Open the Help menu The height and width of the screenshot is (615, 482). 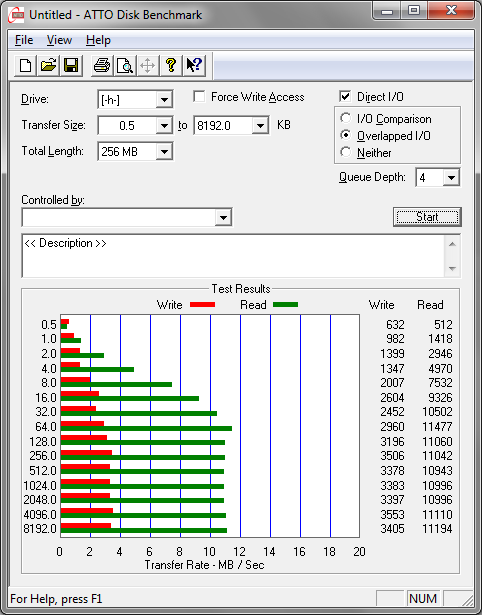click(x=98, y=40)
